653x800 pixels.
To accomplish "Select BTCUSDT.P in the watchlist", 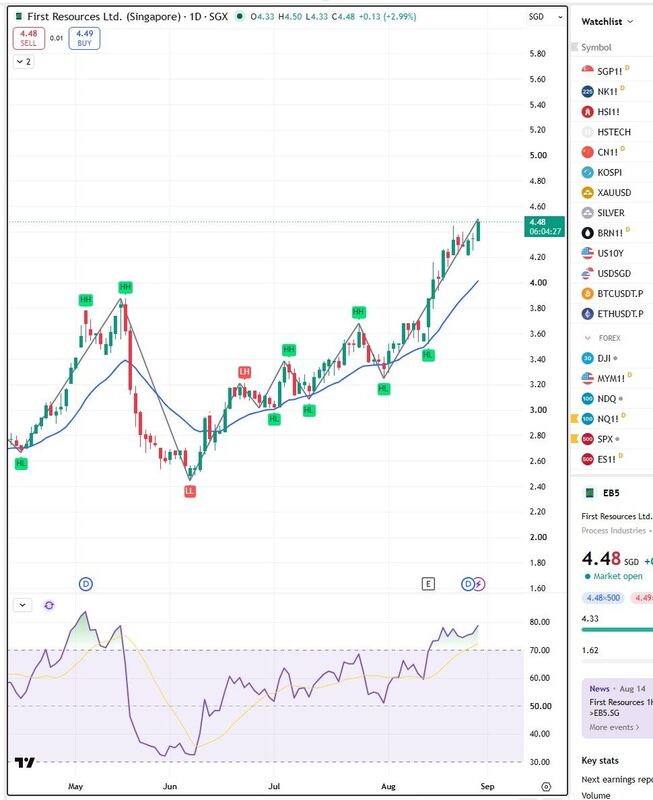I will pos(612,294).
